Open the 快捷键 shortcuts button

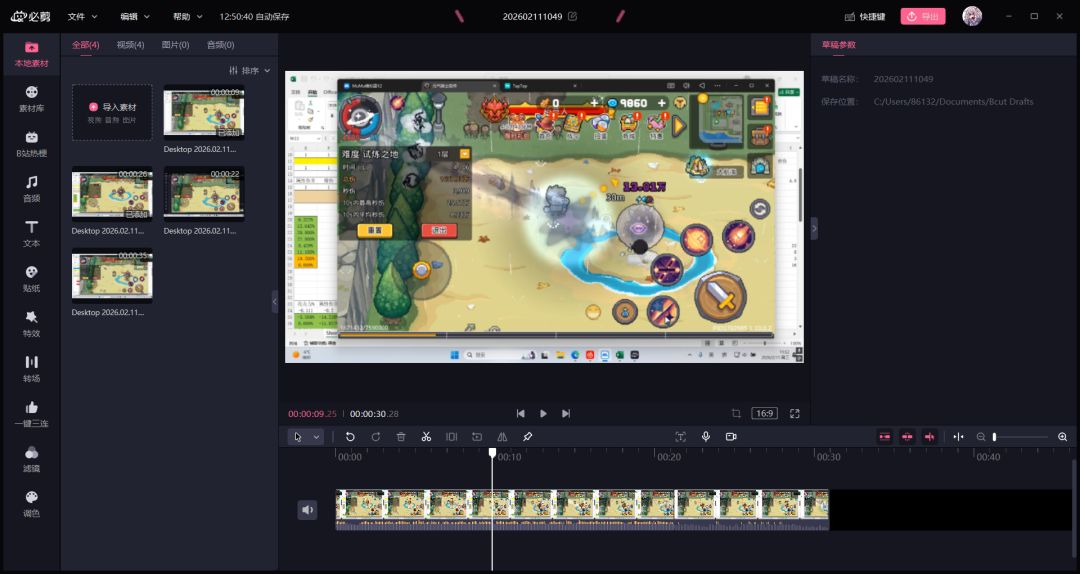tap(865, 16)
